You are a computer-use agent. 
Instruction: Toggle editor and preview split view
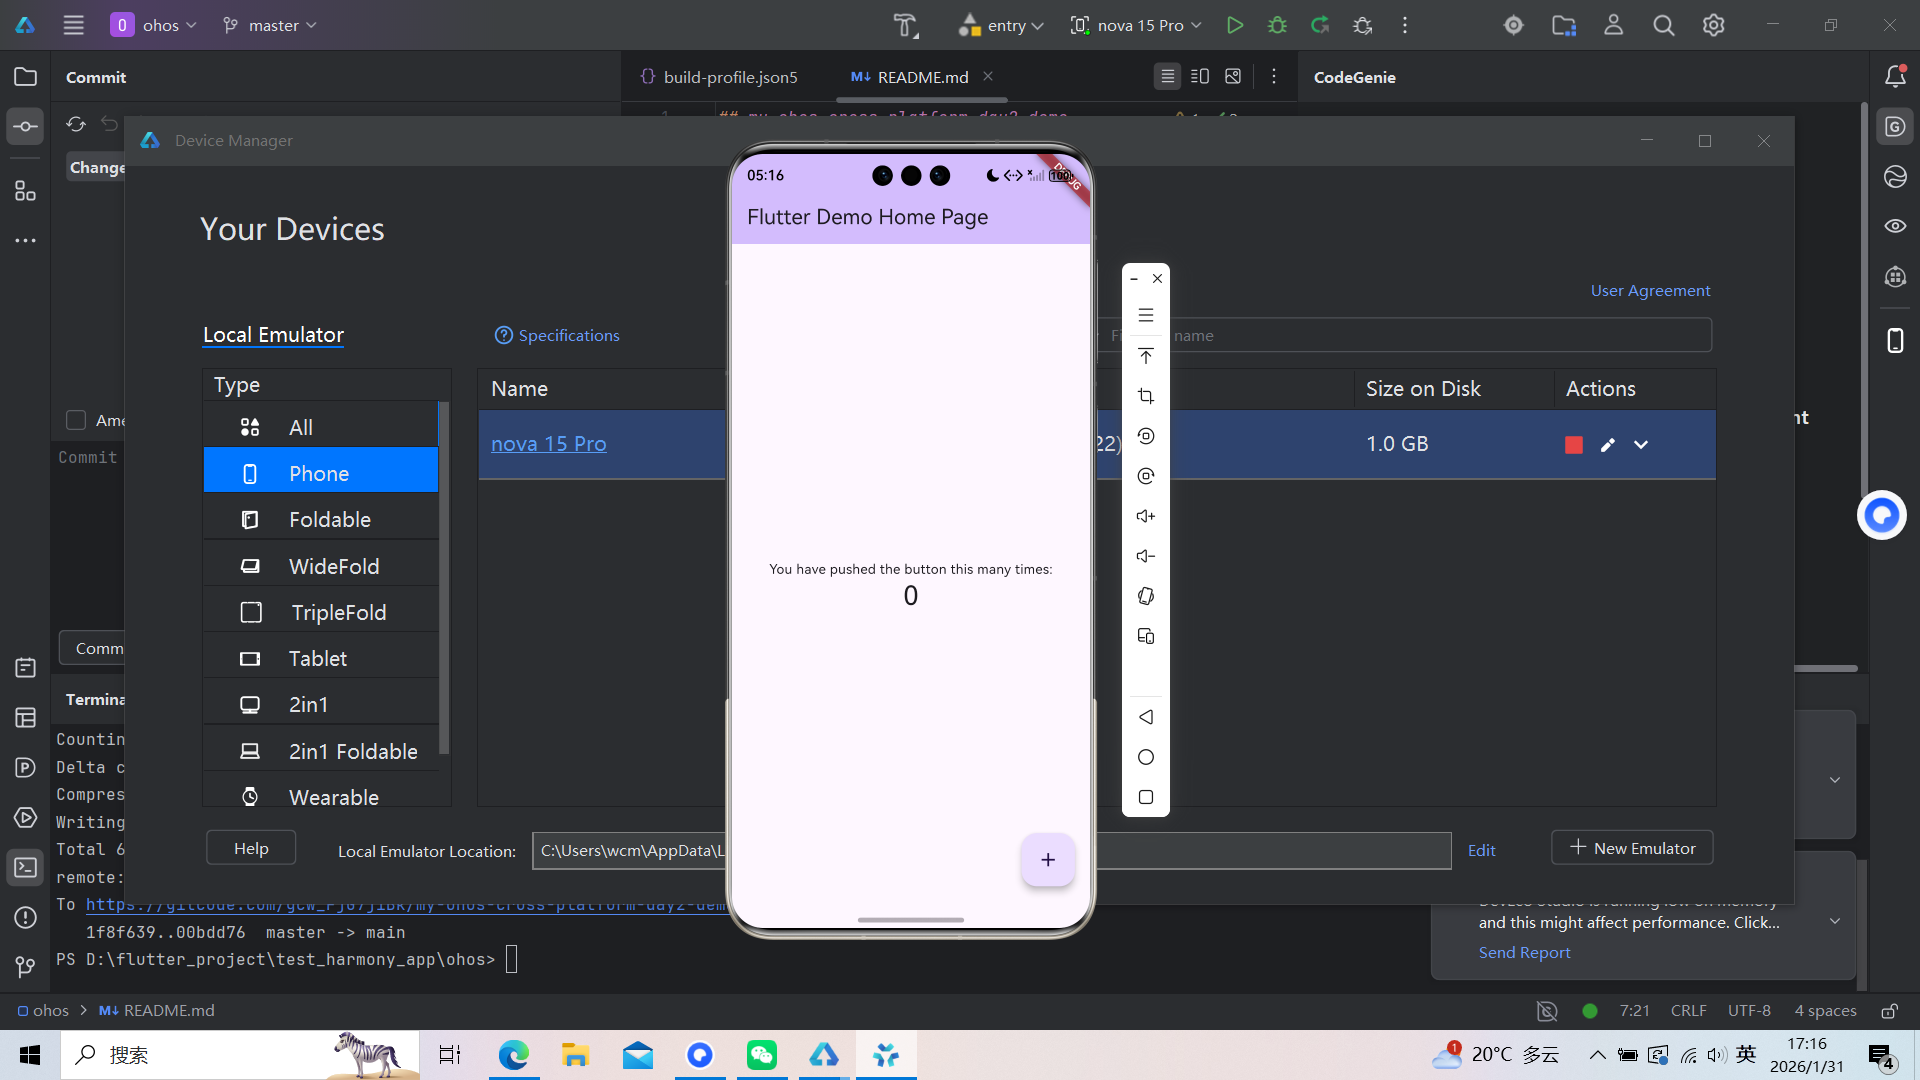[1200, 77]
